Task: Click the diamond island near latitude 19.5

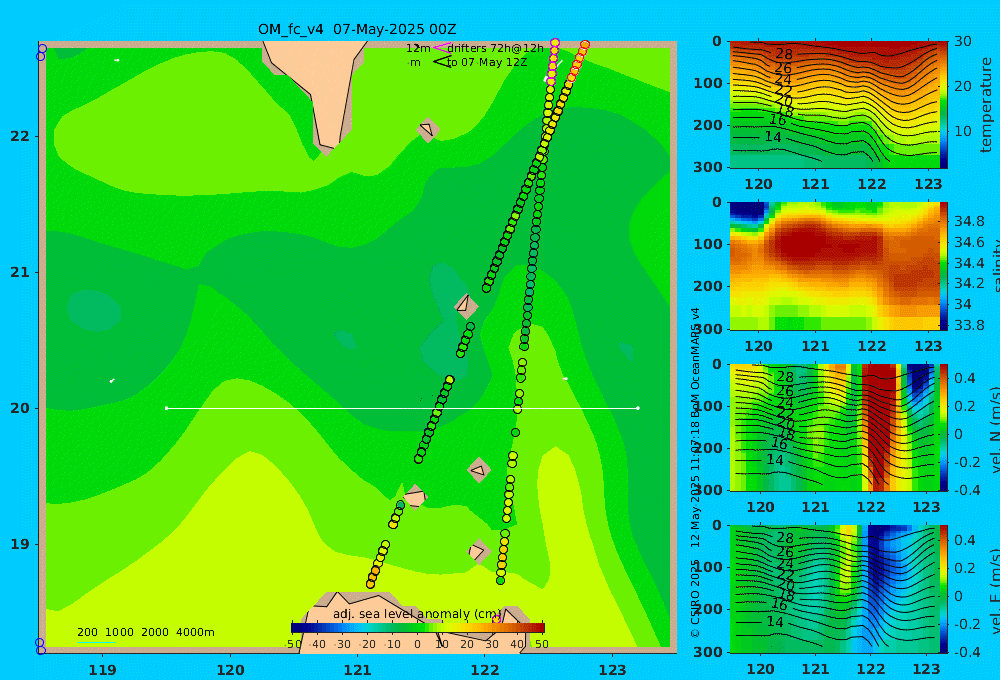Action: coord(479,470)
